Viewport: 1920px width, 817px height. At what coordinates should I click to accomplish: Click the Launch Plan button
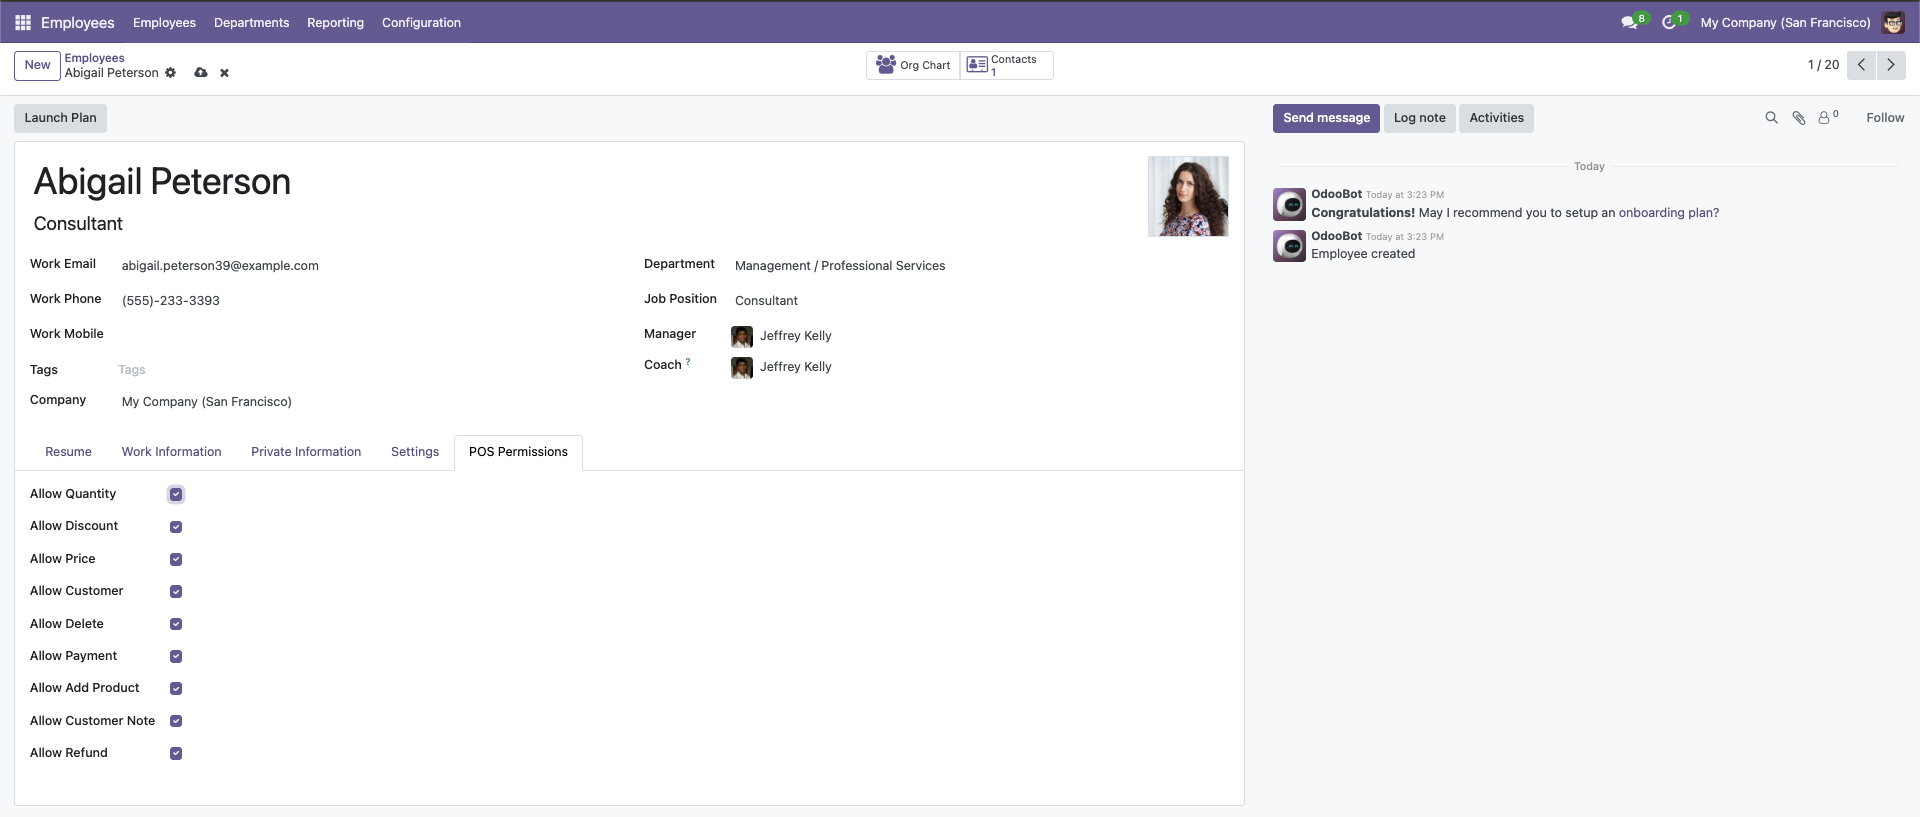[60, 118]
